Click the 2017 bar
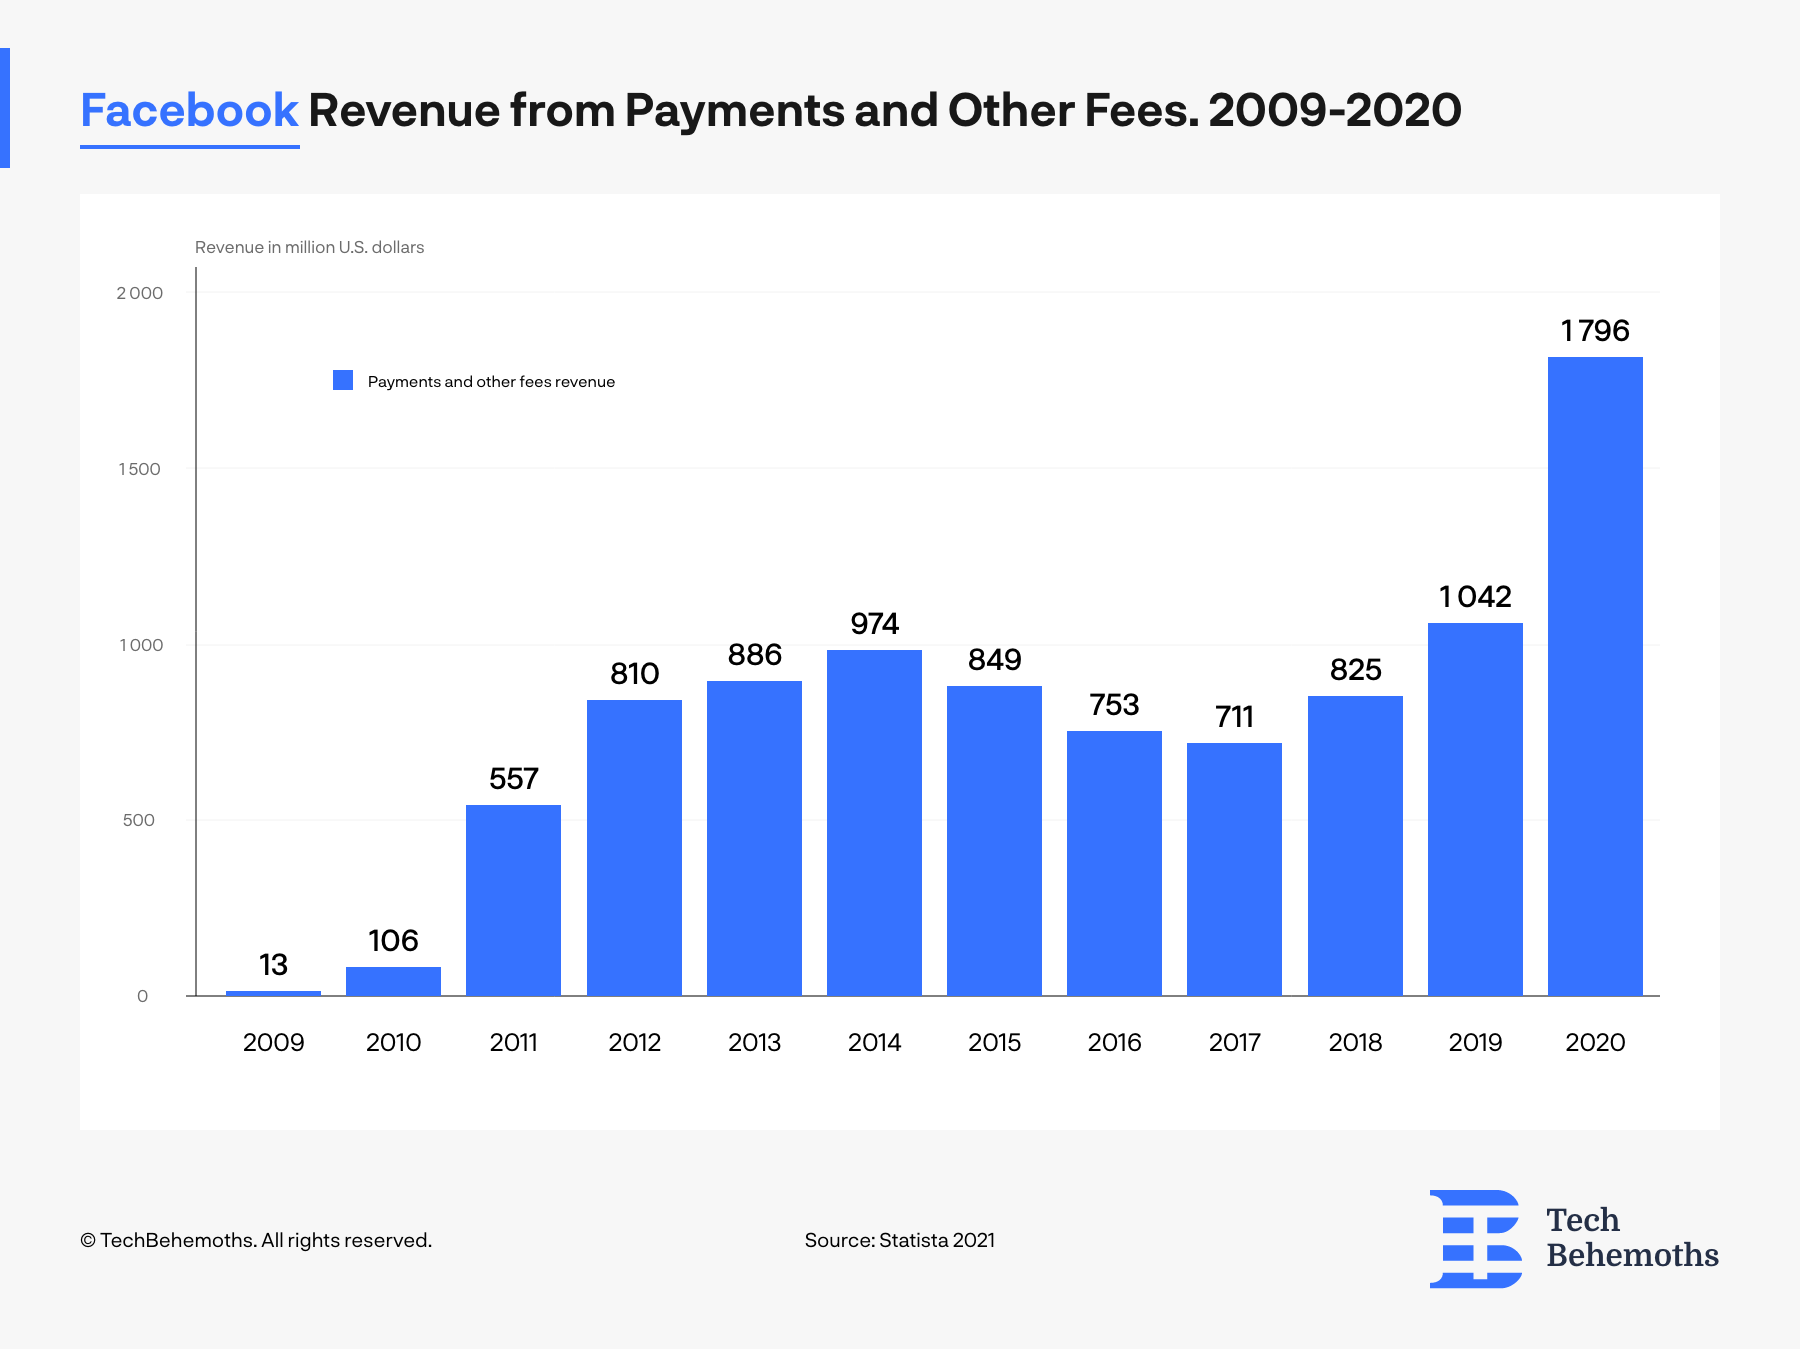1800x1349 pixels. tap(1234, 869)
